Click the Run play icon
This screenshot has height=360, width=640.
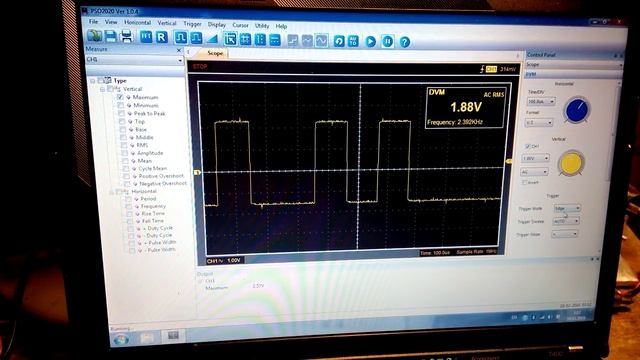371,42
